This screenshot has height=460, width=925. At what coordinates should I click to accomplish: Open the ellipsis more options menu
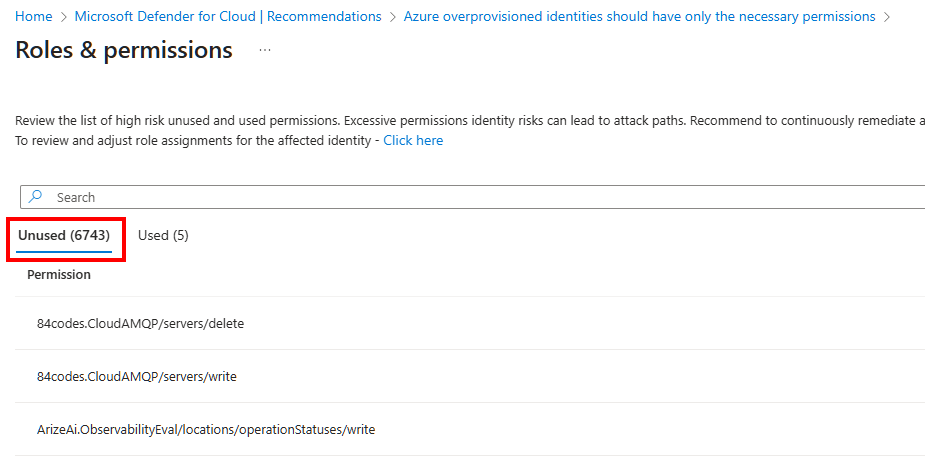click(x=265, y=50)
